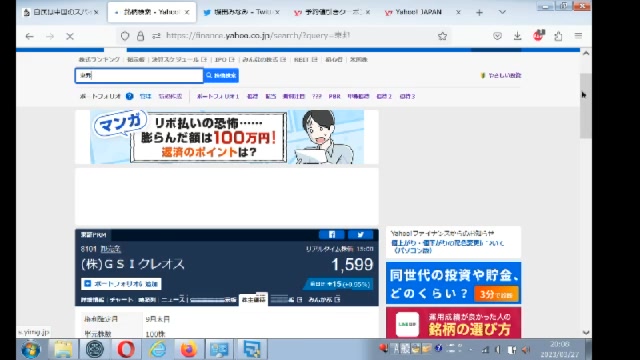
Task: Open the 詳細情報 stock tab
Action: pyautogui.click(x=92, y=300)
